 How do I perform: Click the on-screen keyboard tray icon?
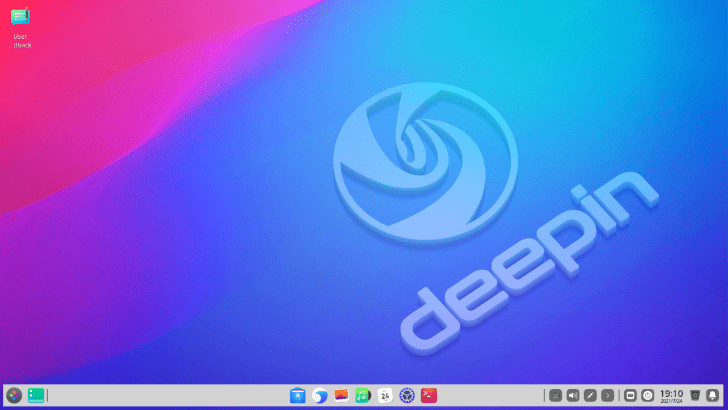(555, 396)
